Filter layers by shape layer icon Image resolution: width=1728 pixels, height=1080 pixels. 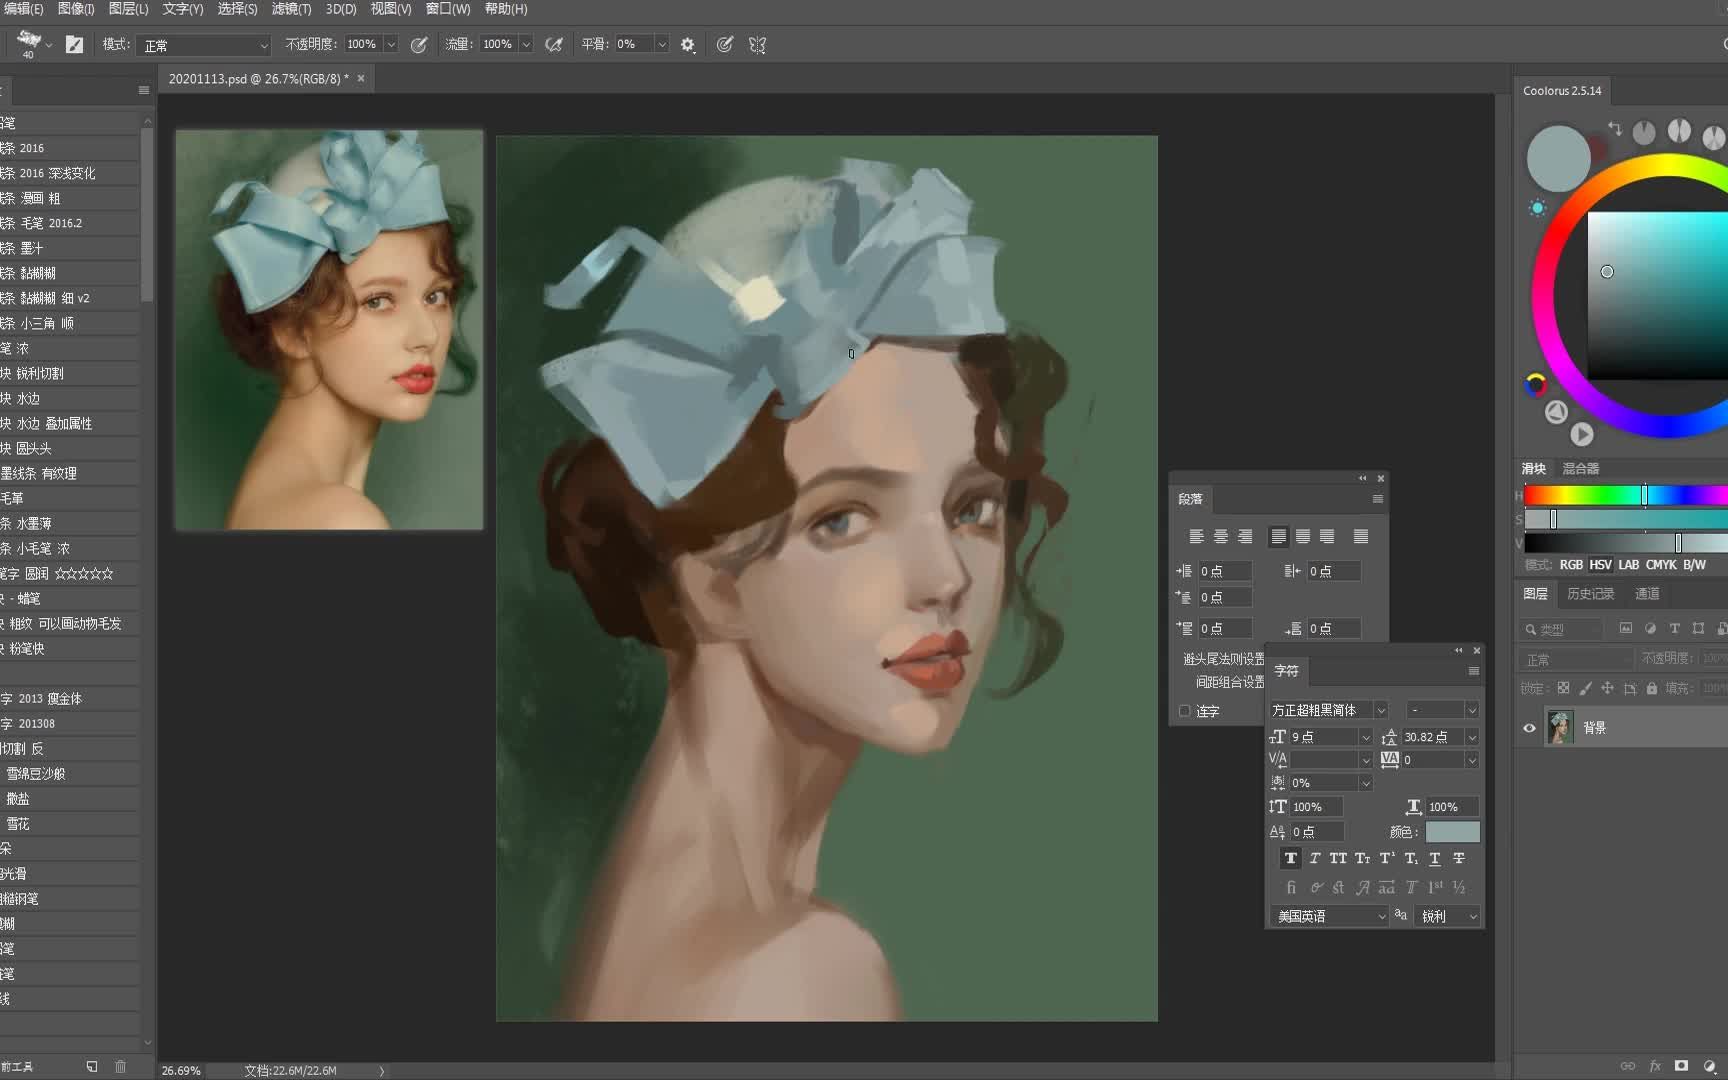pos(1698,628)
